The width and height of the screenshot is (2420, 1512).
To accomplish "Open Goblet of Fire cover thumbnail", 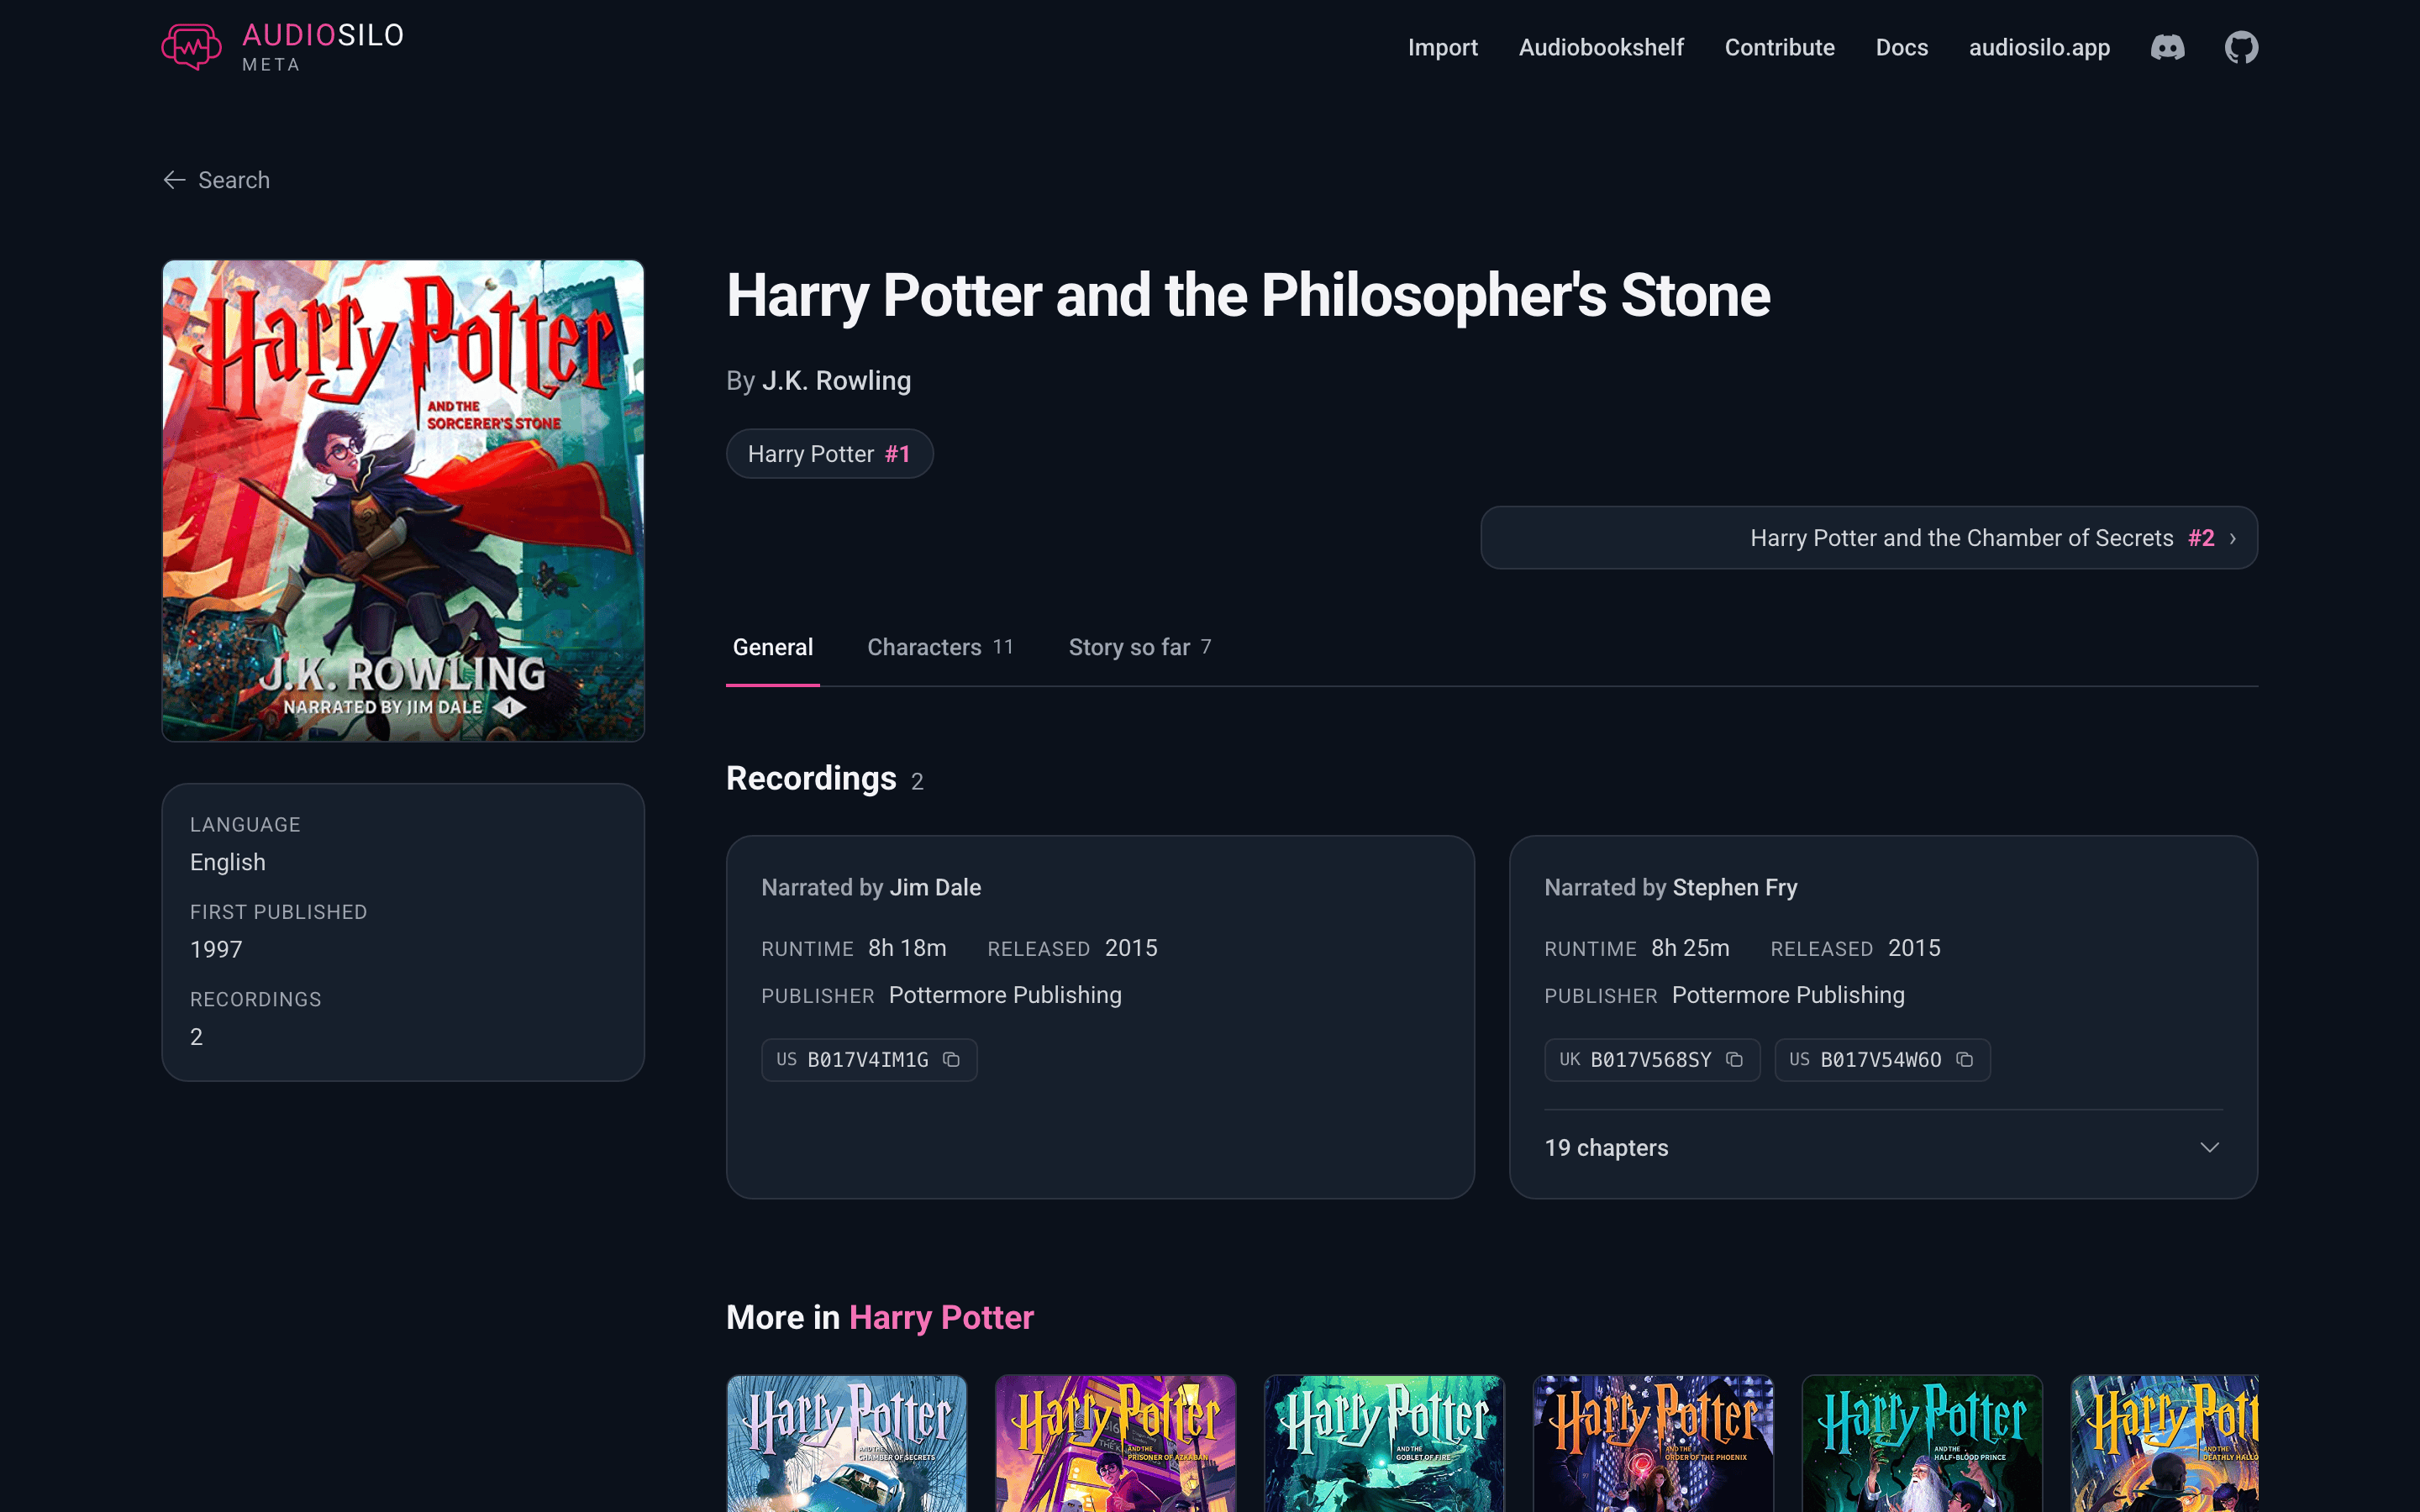I will coord(1384,1443).
